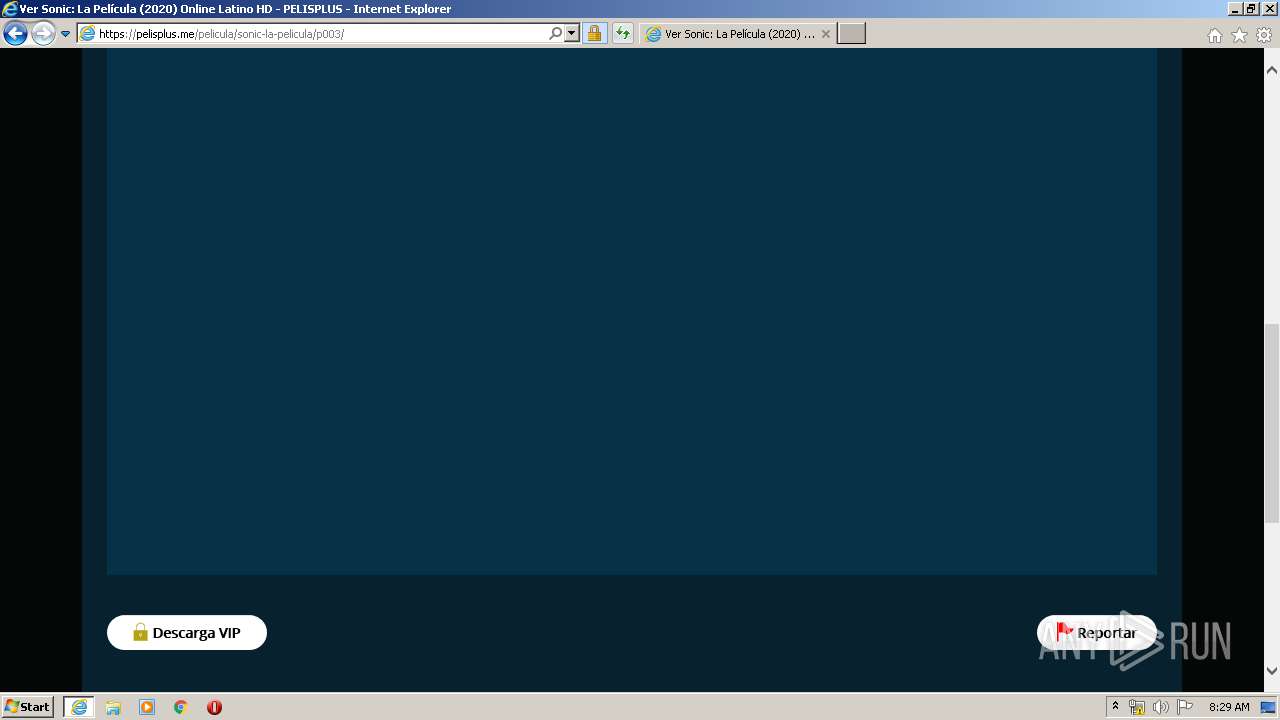
Task: Open the Windows Start menu
Action: [x=28, y=707]
